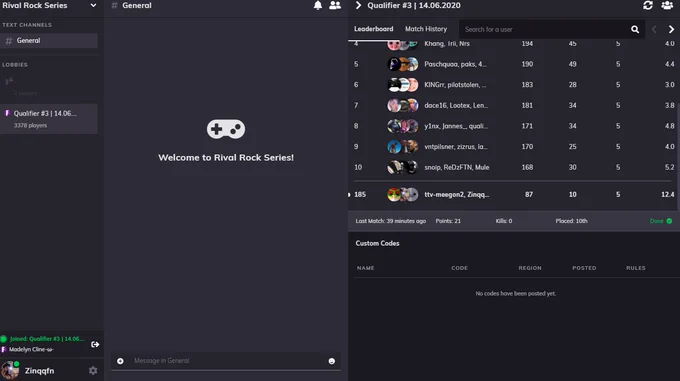Click the avatars of the rank 8 team
680x381 pixels.
[403, 126]
